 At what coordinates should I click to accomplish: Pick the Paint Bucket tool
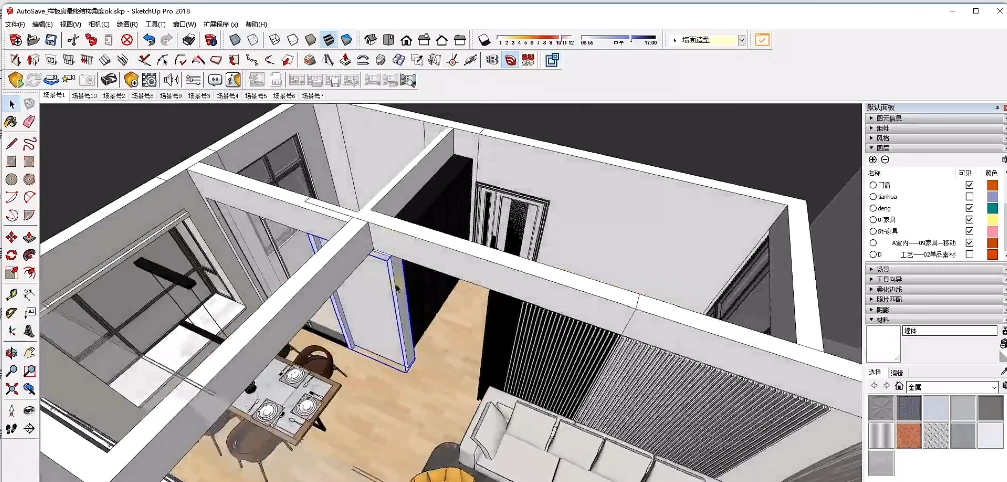(11, 121)
